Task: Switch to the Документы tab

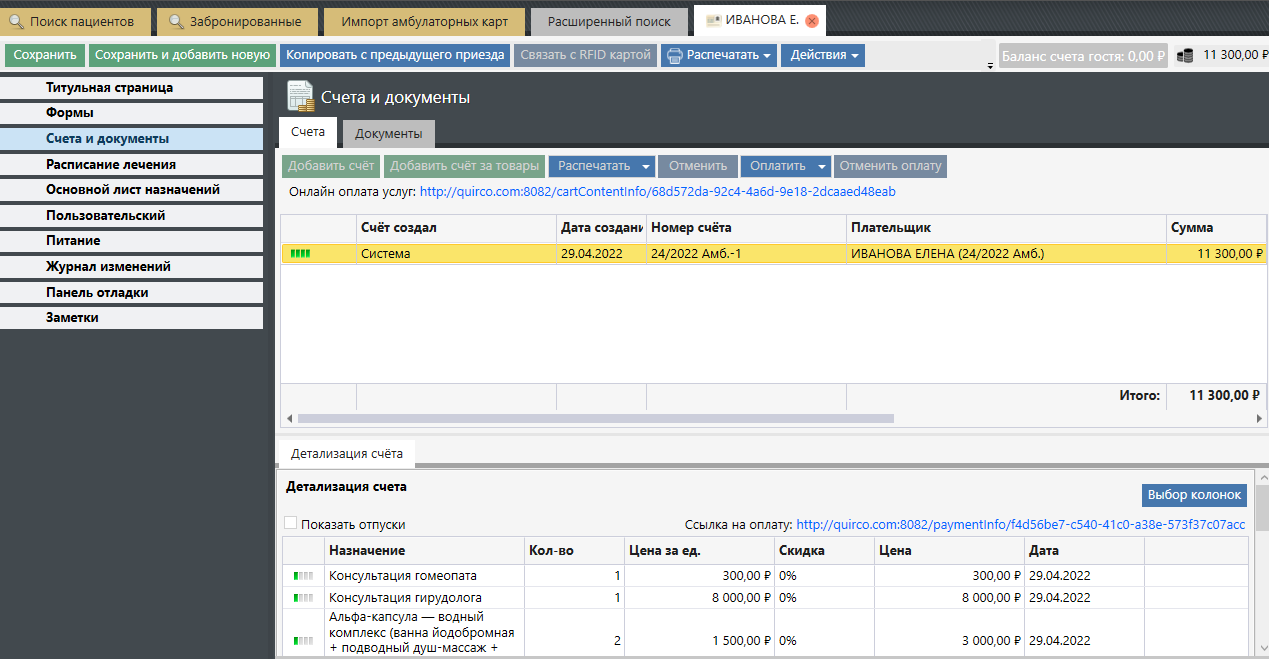Action: pos(388,133)
